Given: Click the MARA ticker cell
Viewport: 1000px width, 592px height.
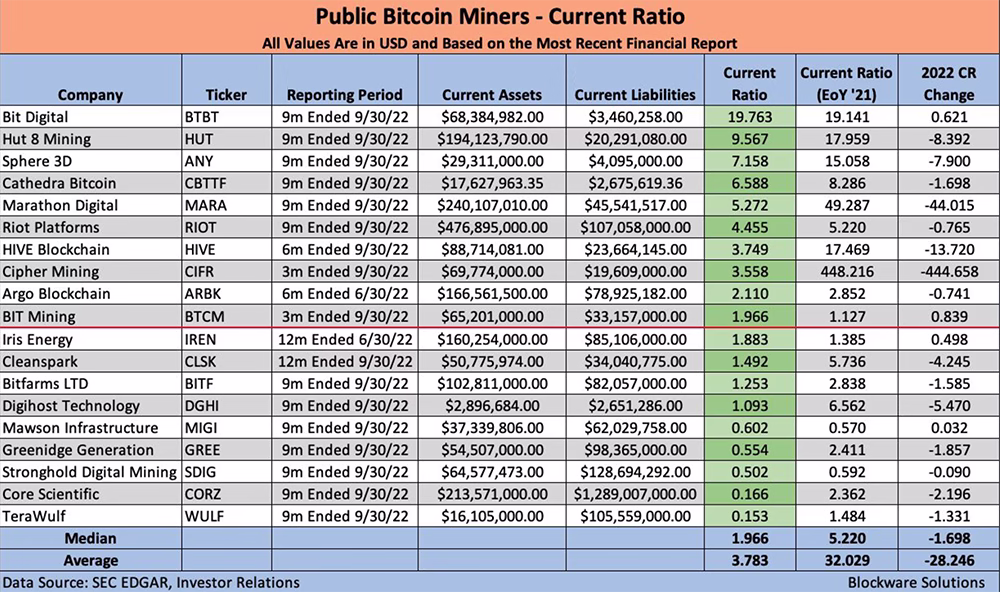Looking at the screenshot, I should (226, 205).
